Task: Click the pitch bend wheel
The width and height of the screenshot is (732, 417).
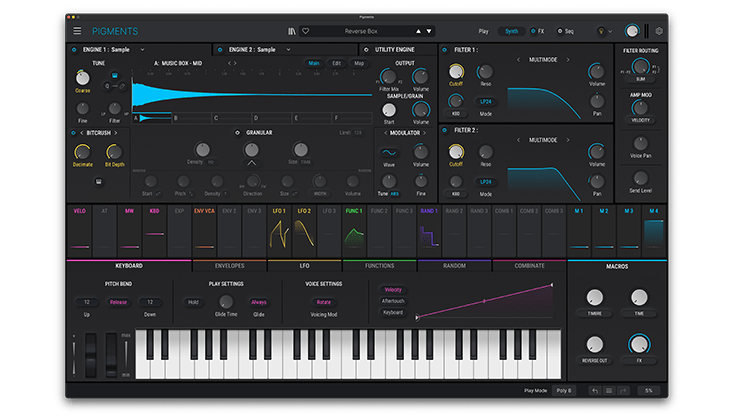Action: (91, 355)
